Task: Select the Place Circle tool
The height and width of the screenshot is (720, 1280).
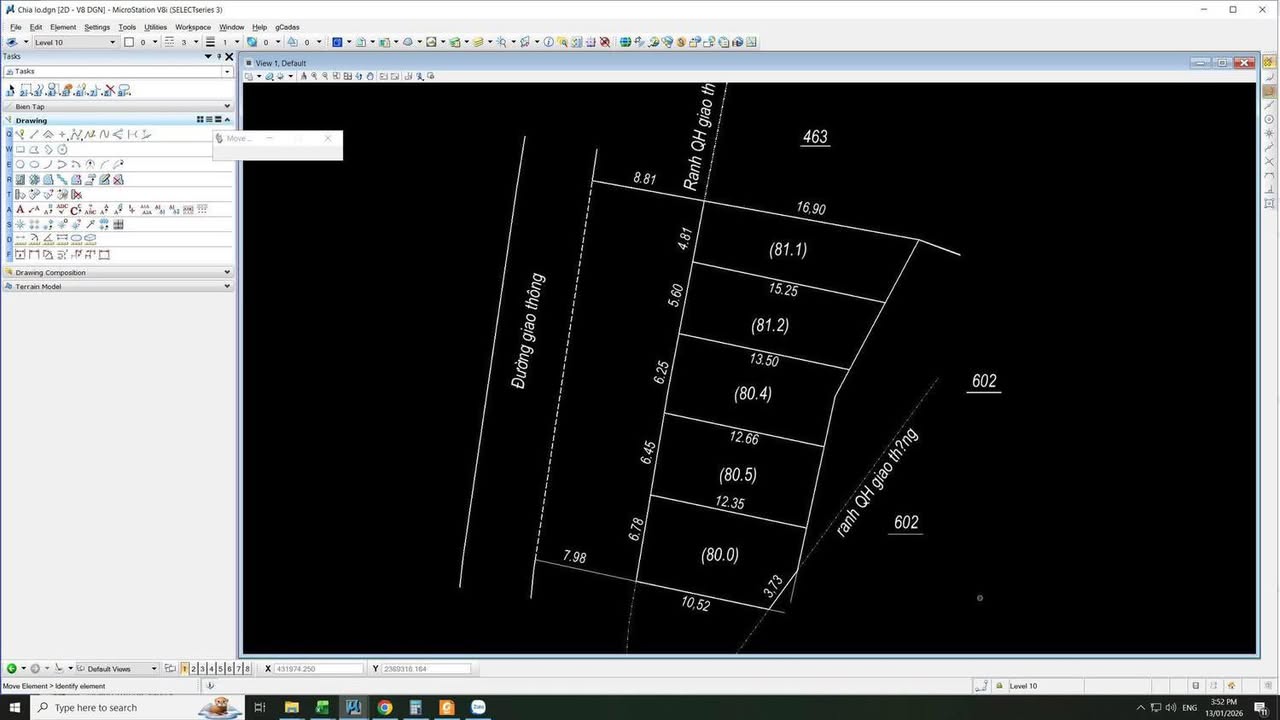Action: (x=21, y=164)
